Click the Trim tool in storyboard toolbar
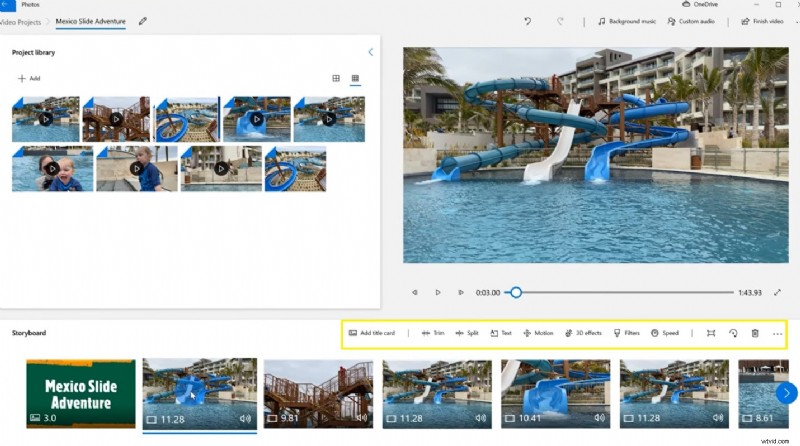The width and height of the screenshot is (800, 446). coord(432,333)
